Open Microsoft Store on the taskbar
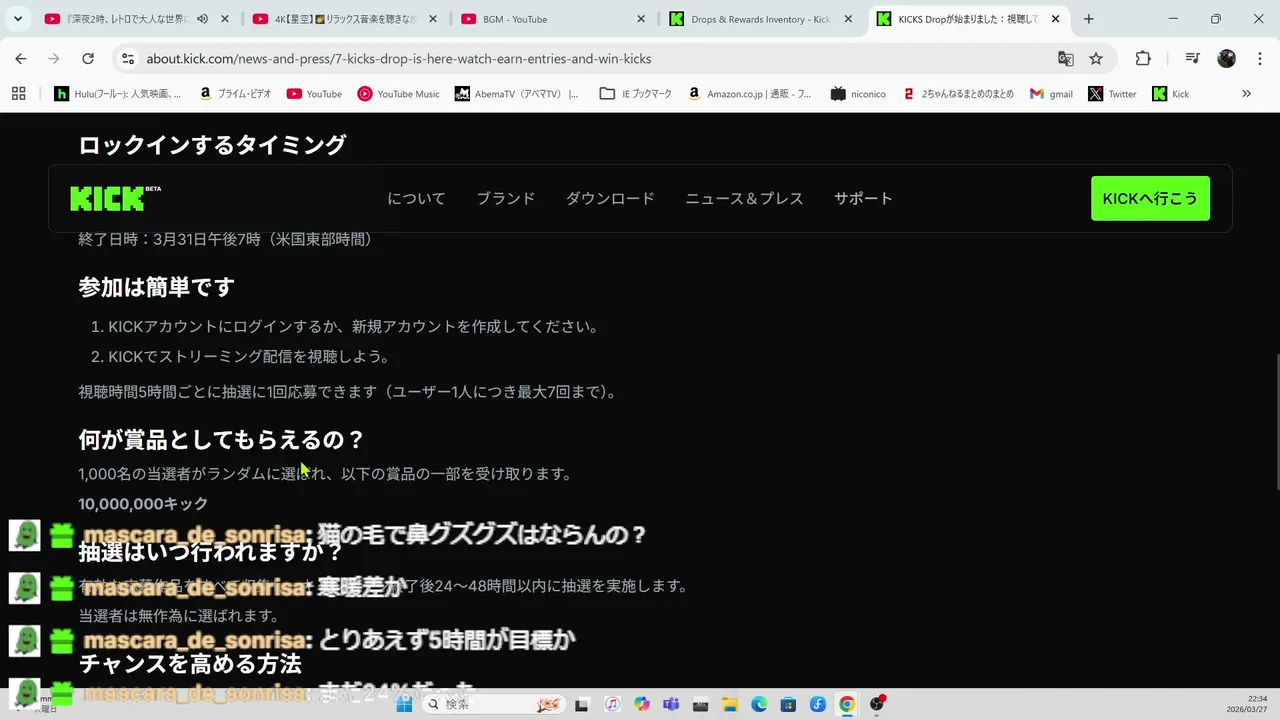This screenshot has height=720, width=1280. click(788, 704)
